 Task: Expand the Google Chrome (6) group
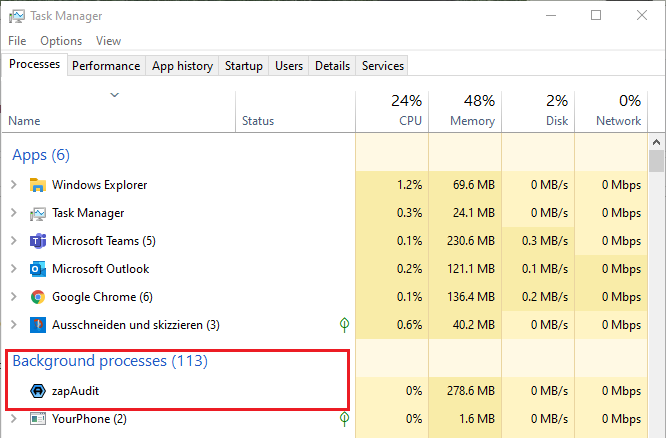point(14,297)
